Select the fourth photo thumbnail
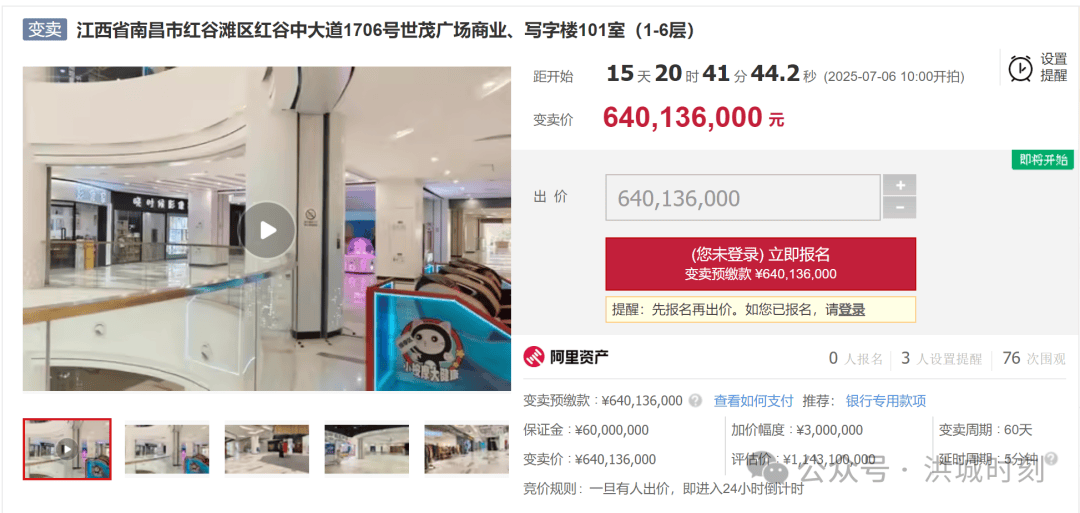The width and height of the screenshot is (1080, 513). point(366,449)
